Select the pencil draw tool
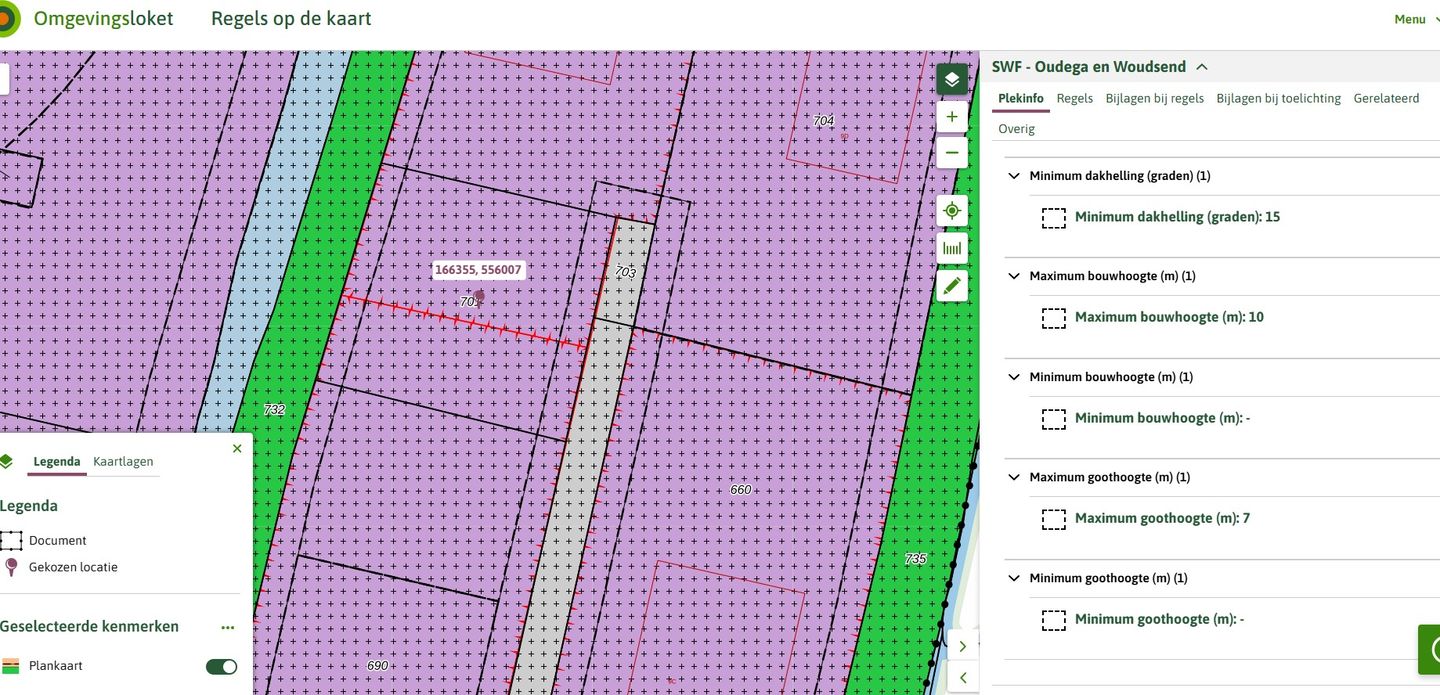Image resolution: width=1440 pixels, height=695 pixels. (x=951, y=286)
